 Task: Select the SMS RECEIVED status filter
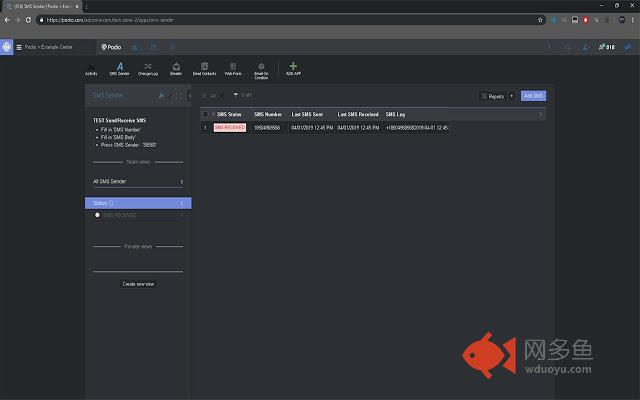pyautogui.click(x=122, y=215)
